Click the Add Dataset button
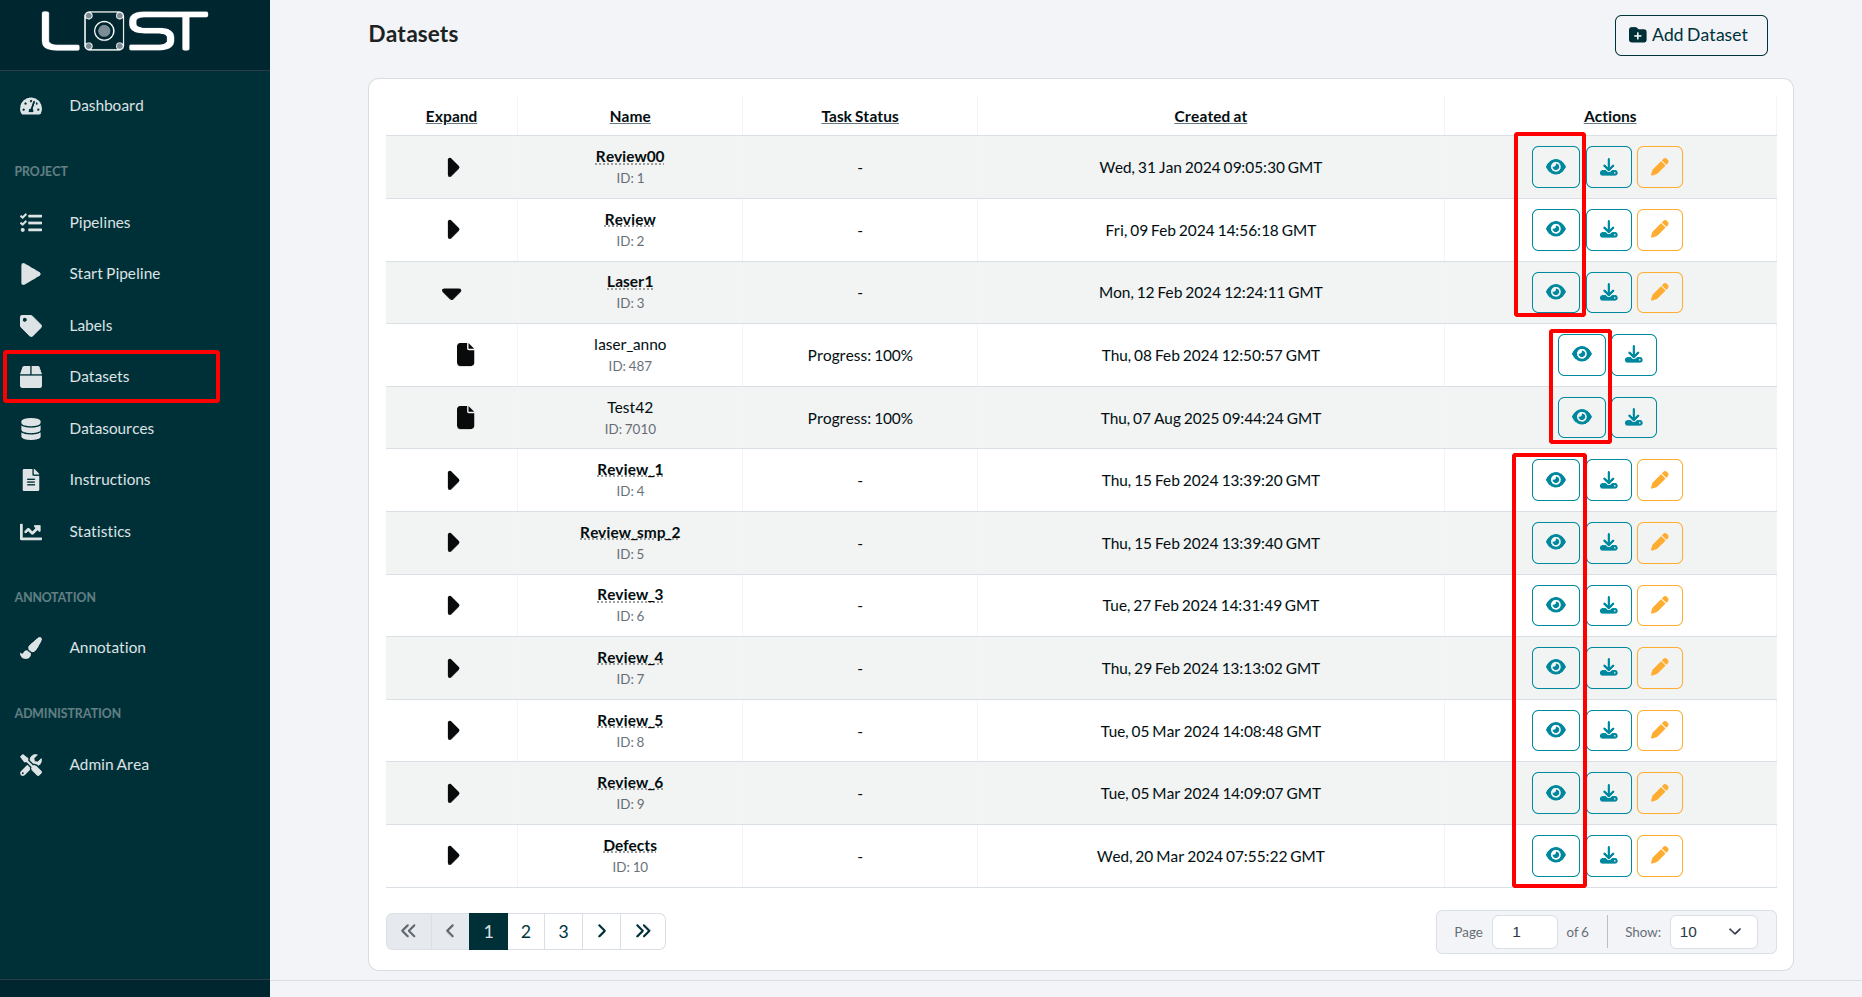Screen dimensions: 1862x997 point(1690,35)
